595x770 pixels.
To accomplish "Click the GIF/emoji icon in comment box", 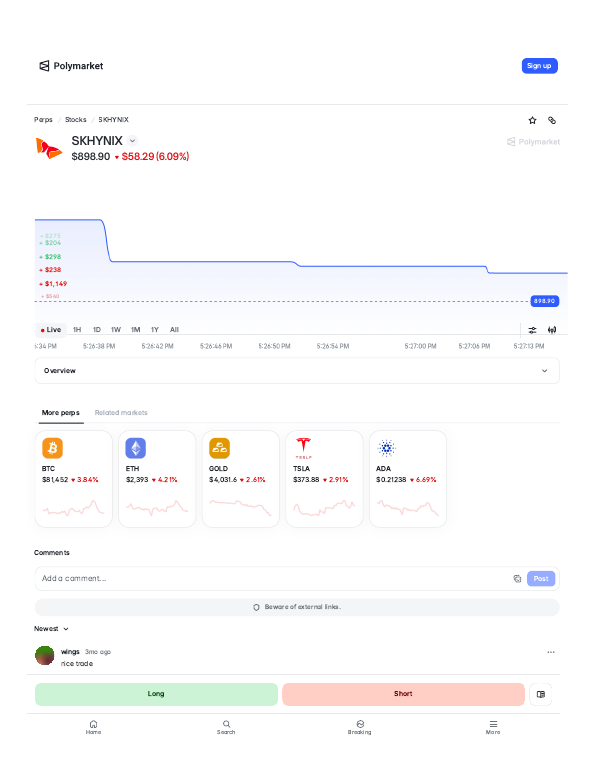I will pyautogui.click(x=517, y=578).
